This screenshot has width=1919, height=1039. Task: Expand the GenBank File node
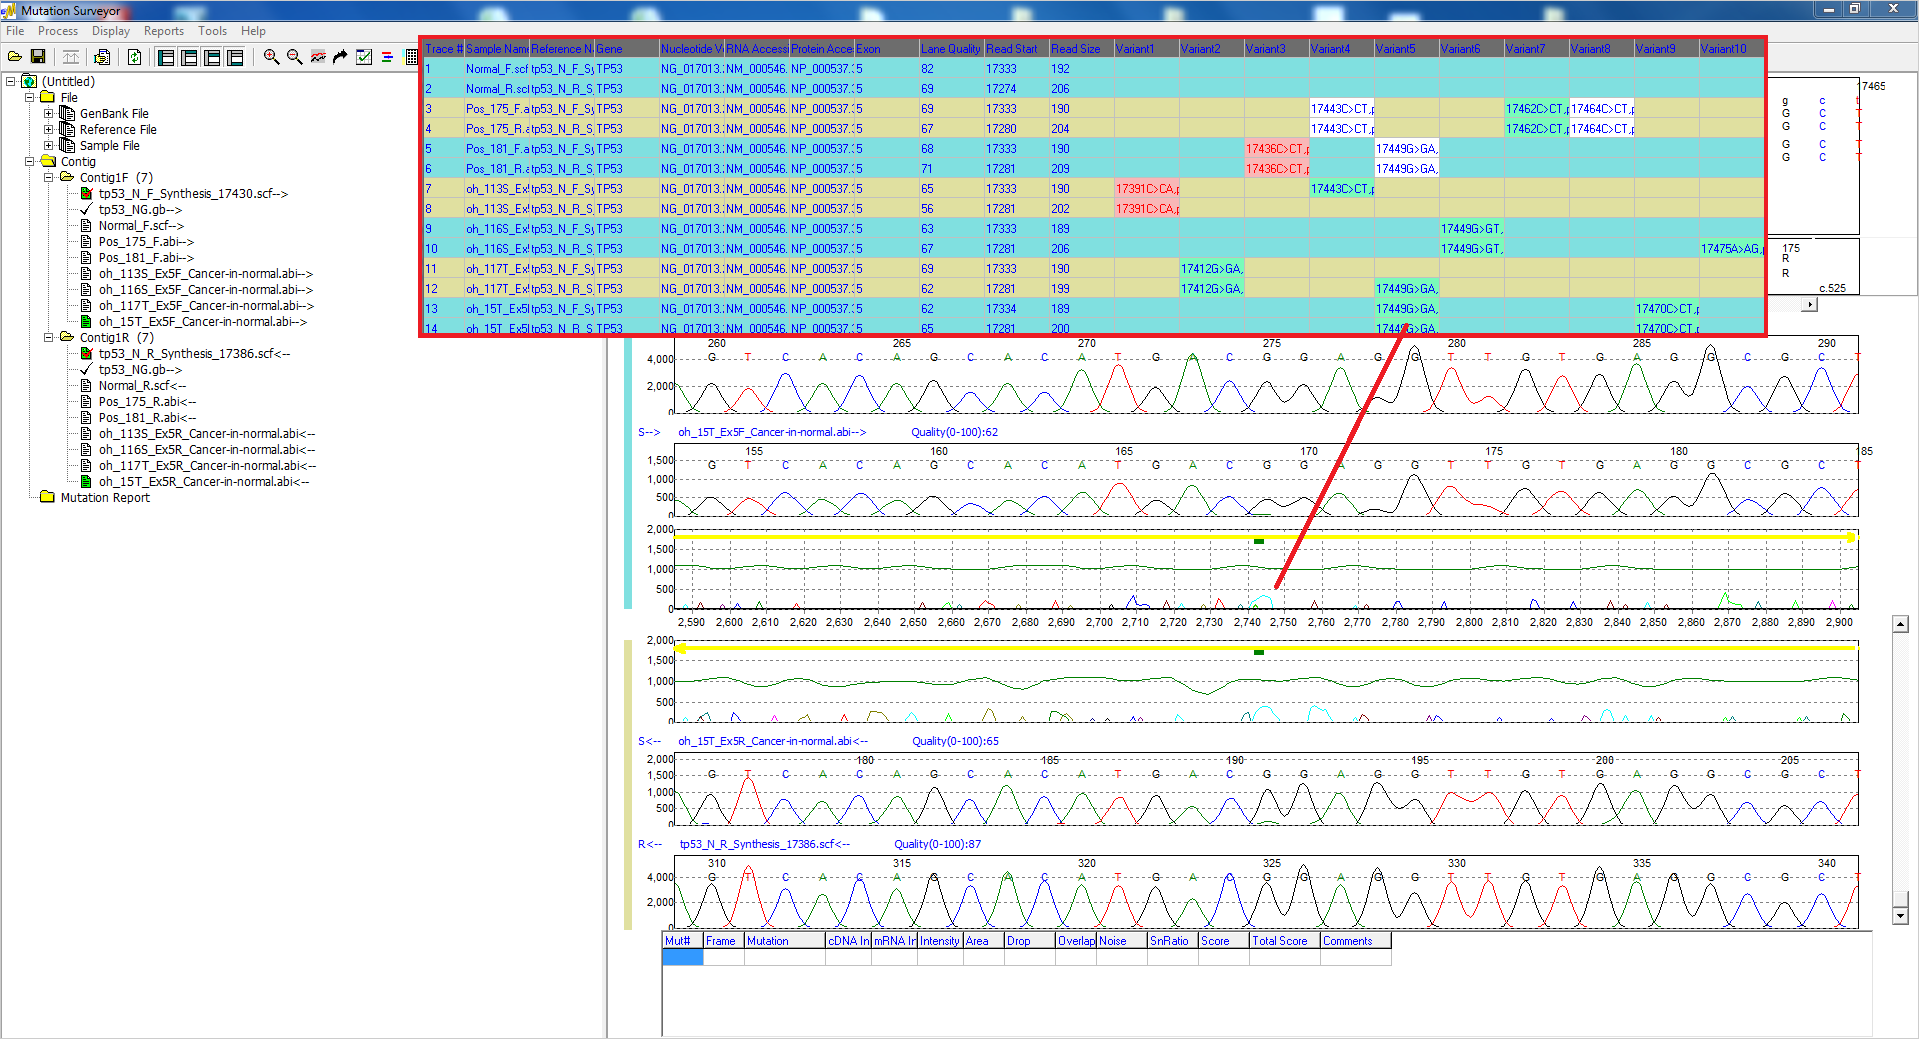click(48, 113)
